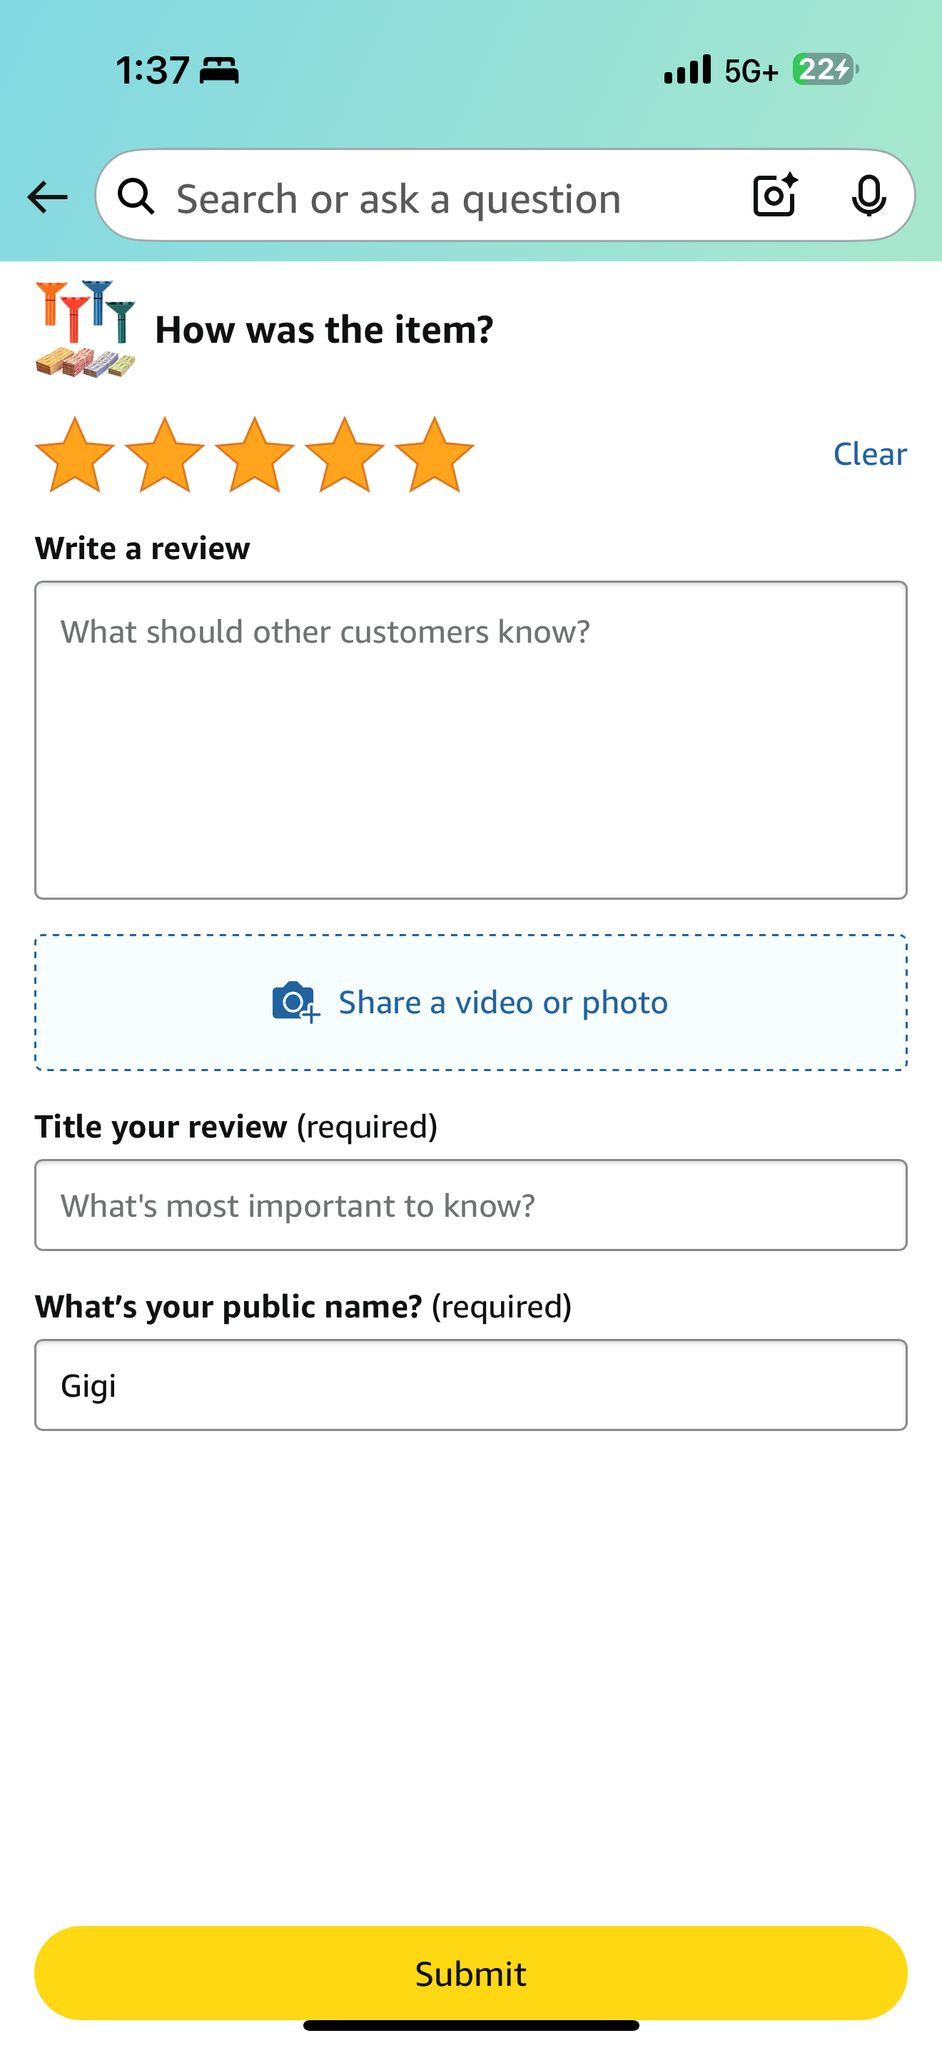Select the first rating star
The image size is (942, 2048).
[75, 456]
